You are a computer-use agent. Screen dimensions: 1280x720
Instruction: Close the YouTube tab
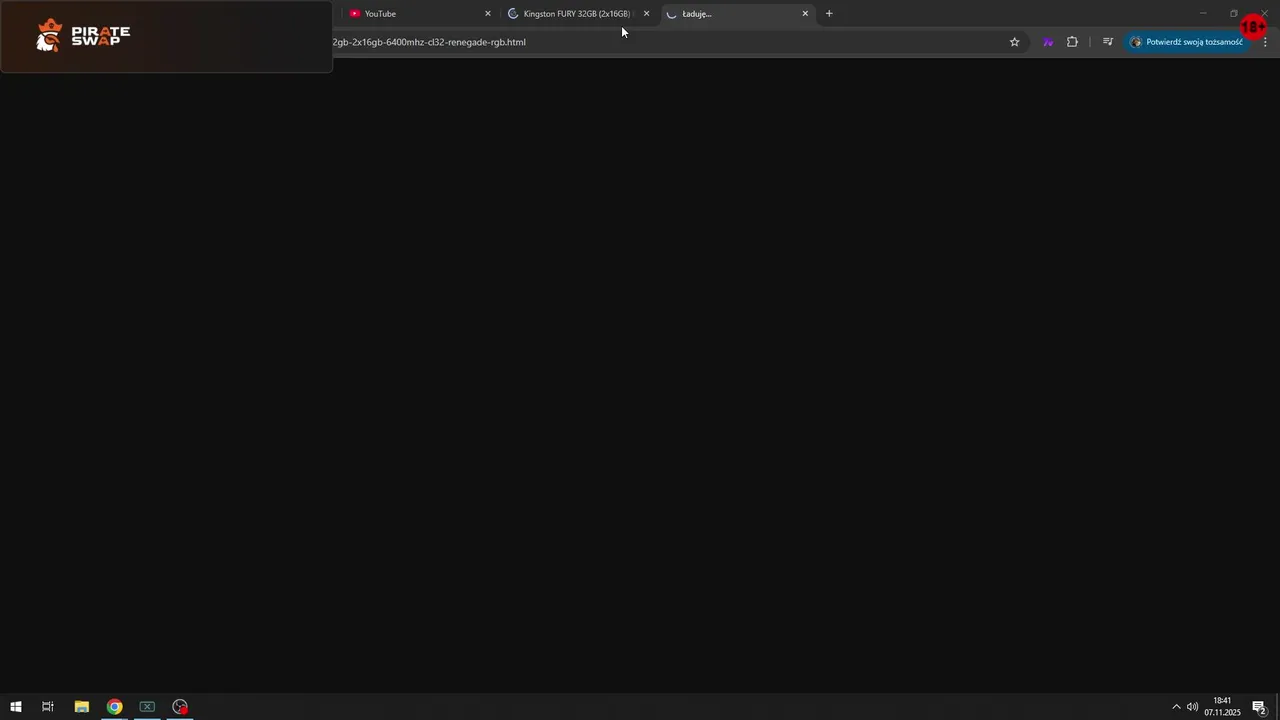point(488,14)
